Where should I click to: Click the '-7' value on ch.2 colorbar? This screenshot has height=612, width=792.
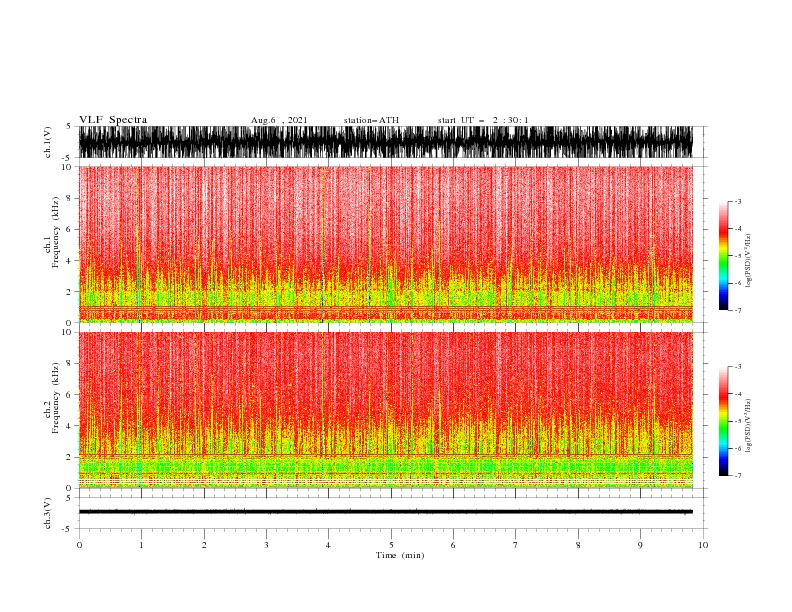tap(737, 475)
